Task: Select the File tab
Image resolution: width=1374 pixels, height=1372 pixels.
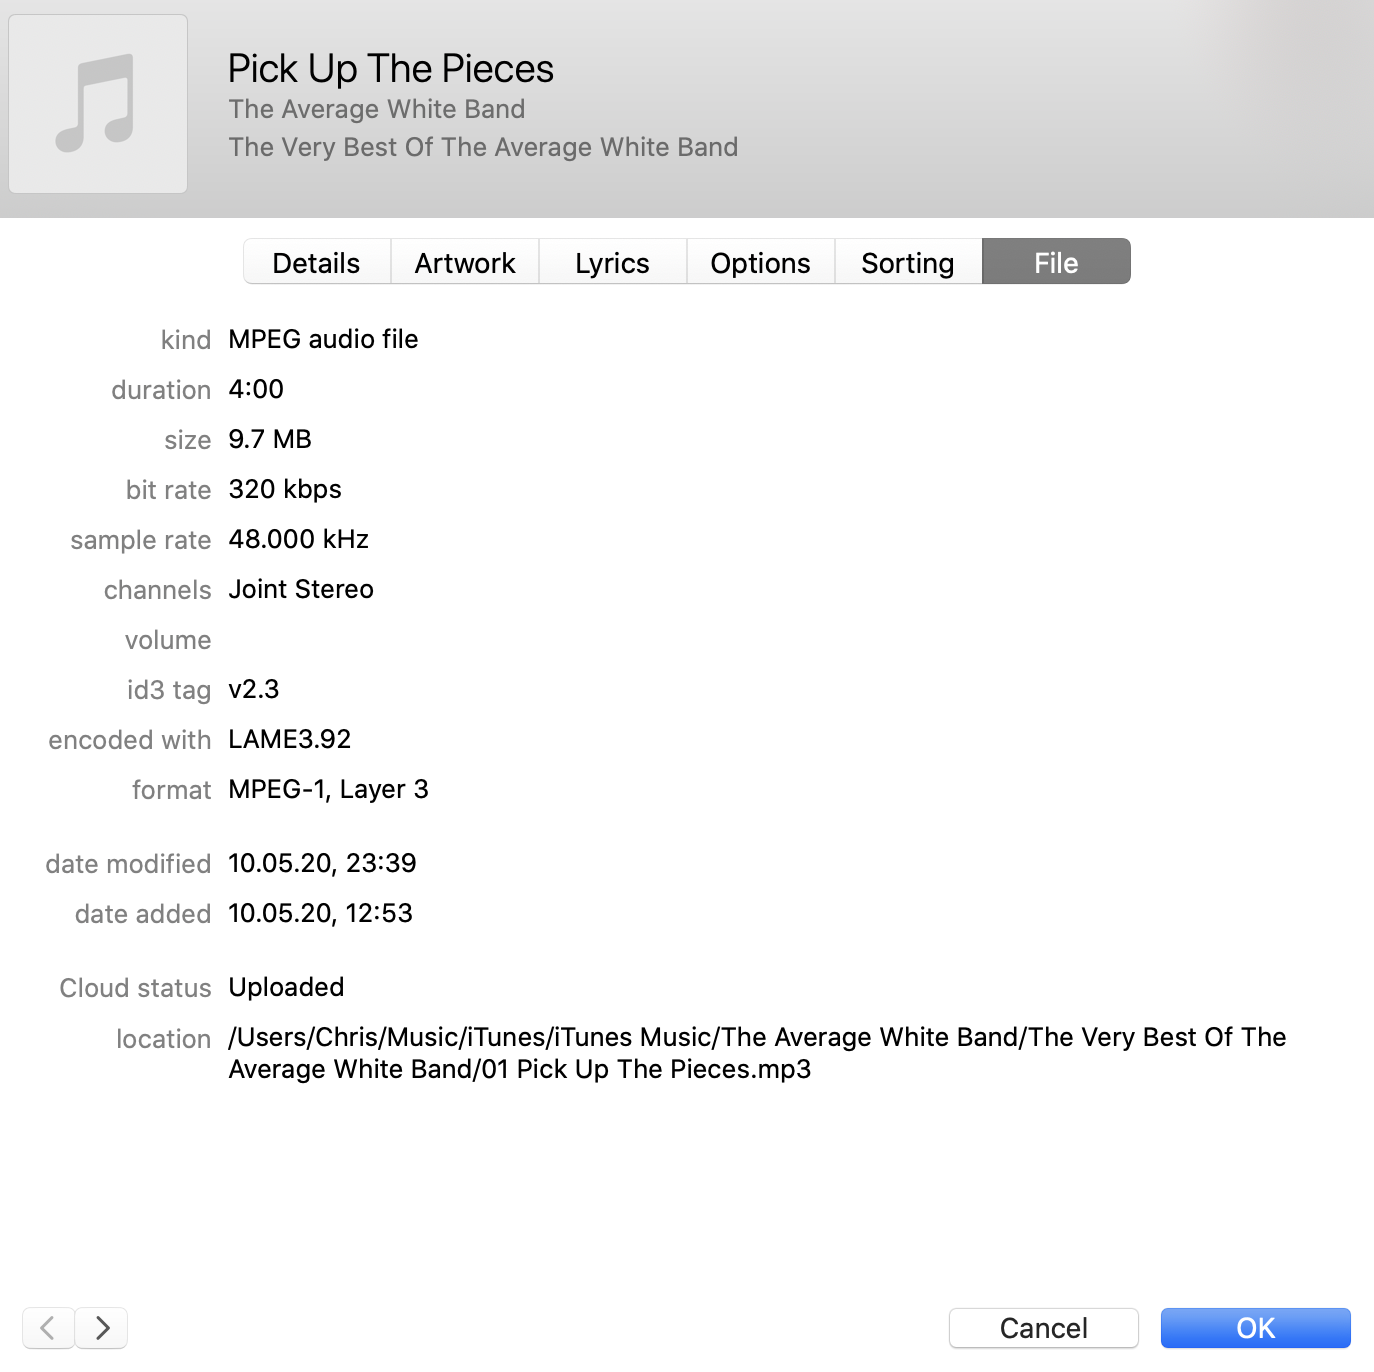Action: pyautogui.click(x=1056, y=263)
